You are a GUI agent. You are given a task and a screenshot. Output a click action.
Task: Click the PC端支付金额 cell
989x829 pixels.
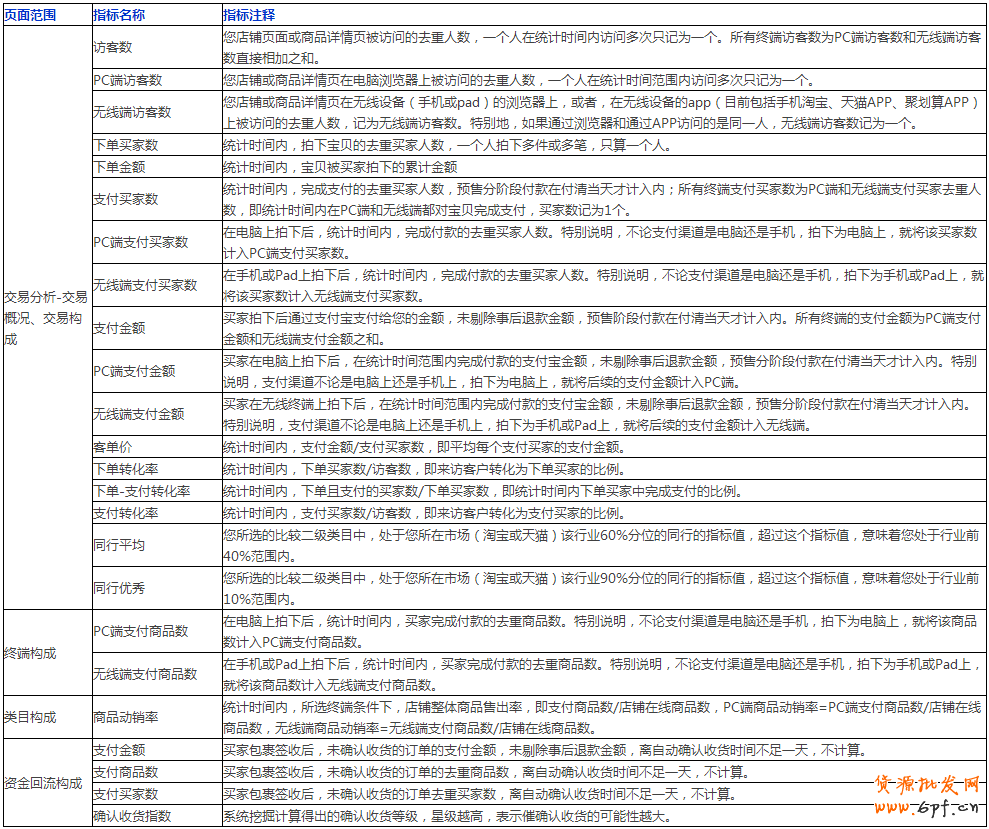tap(156, 372)
